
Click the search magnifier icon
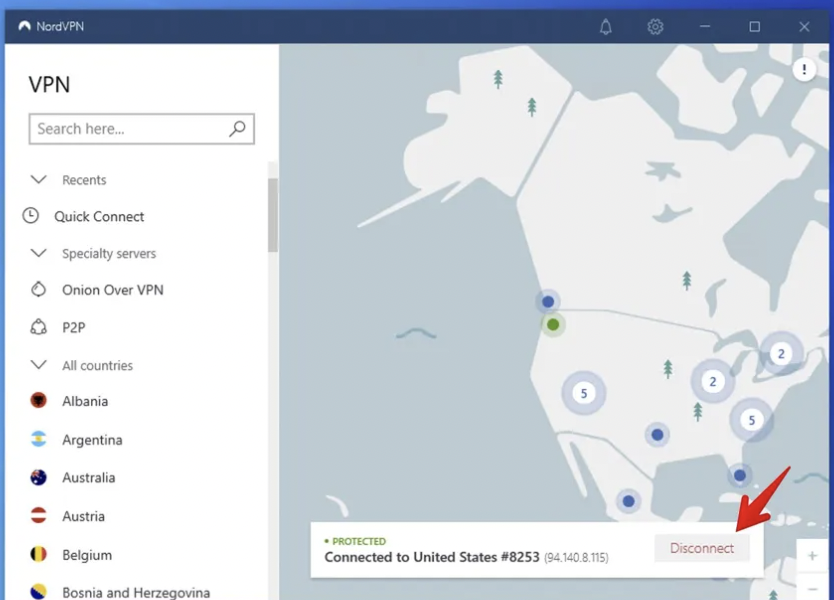tap(237, 129)
